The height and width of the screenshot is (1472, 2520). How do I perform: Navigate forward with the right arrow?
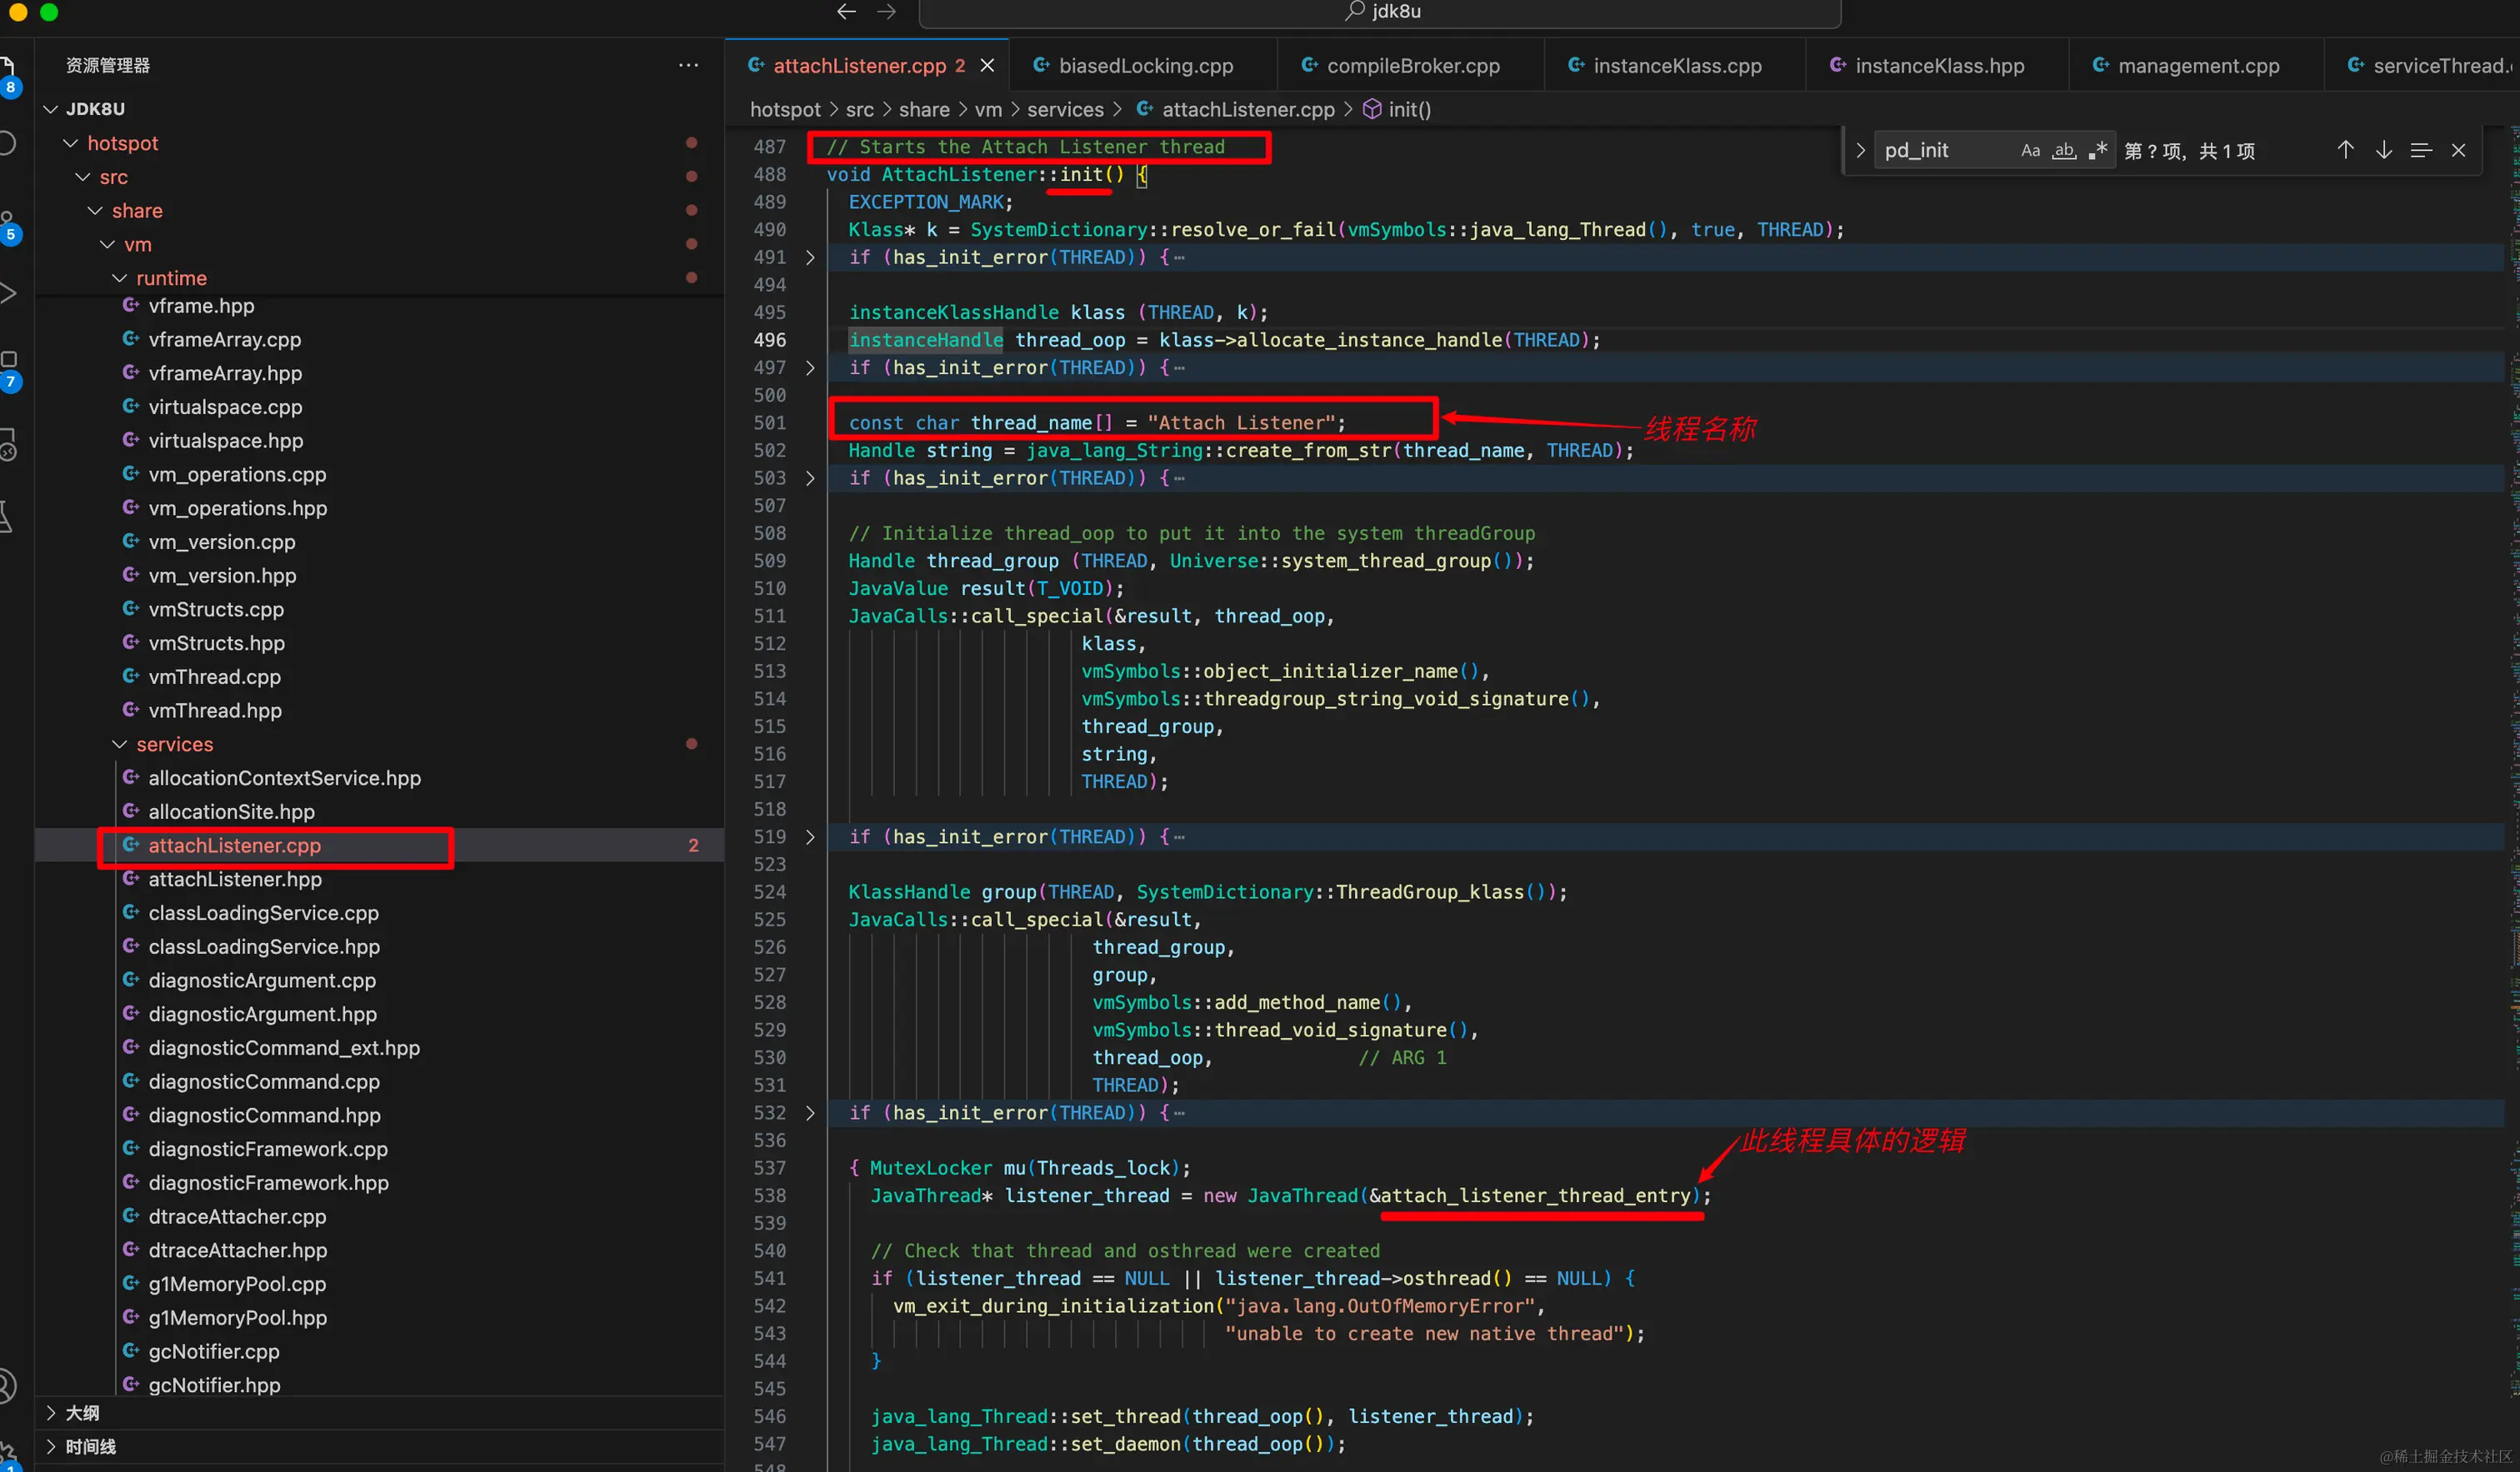pos(886,11)
